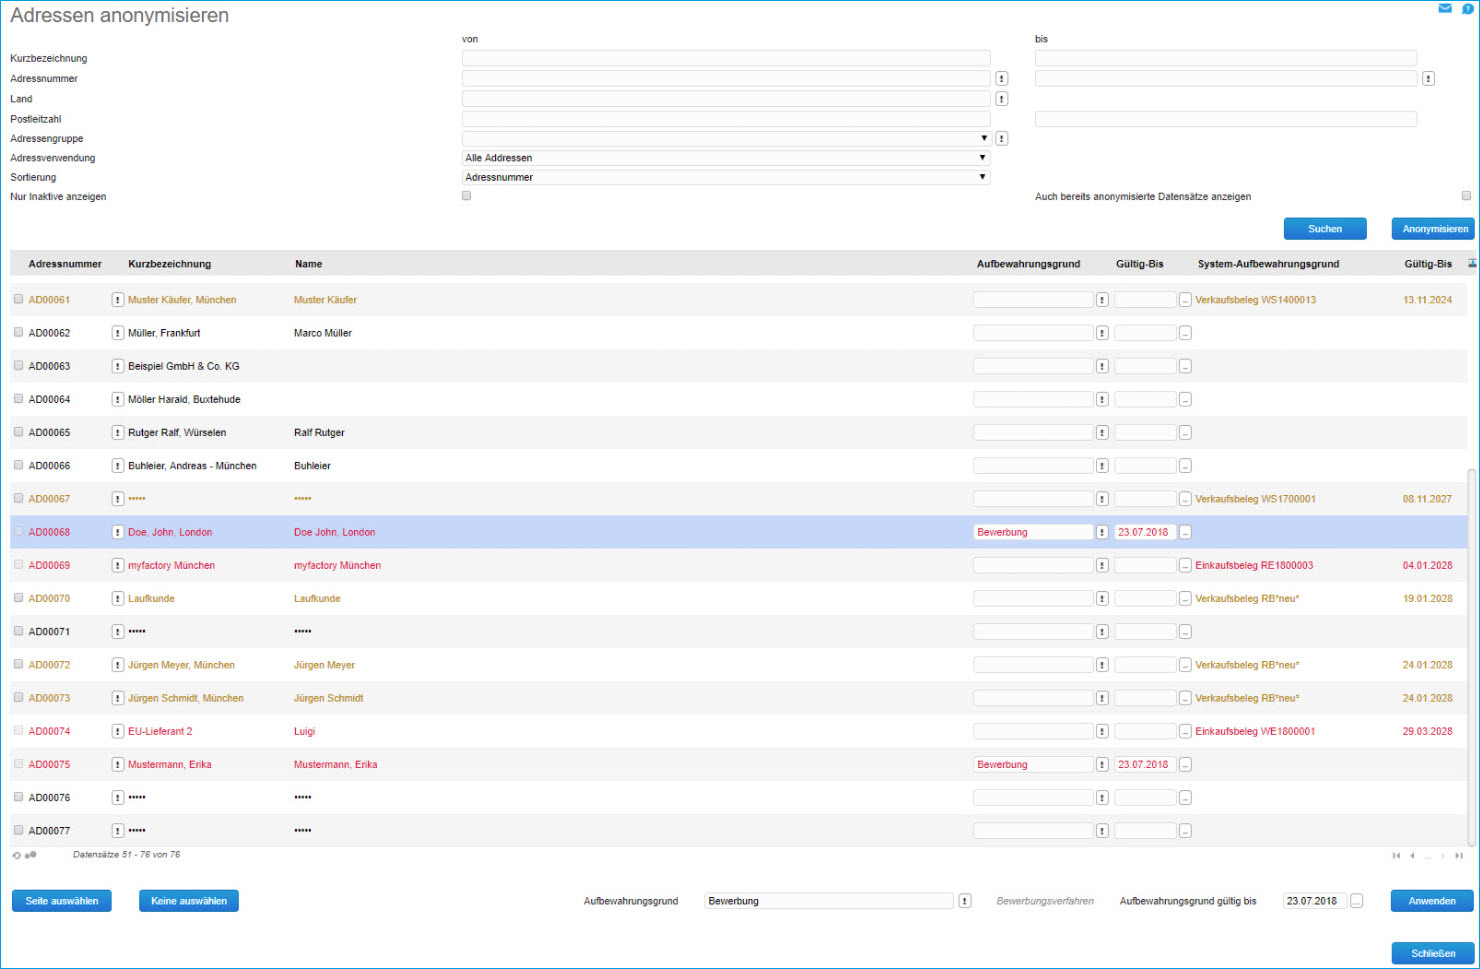The width and height of the screenshot is (1480, 969).
Task: Jump to first page of records
Action: 1396,856
